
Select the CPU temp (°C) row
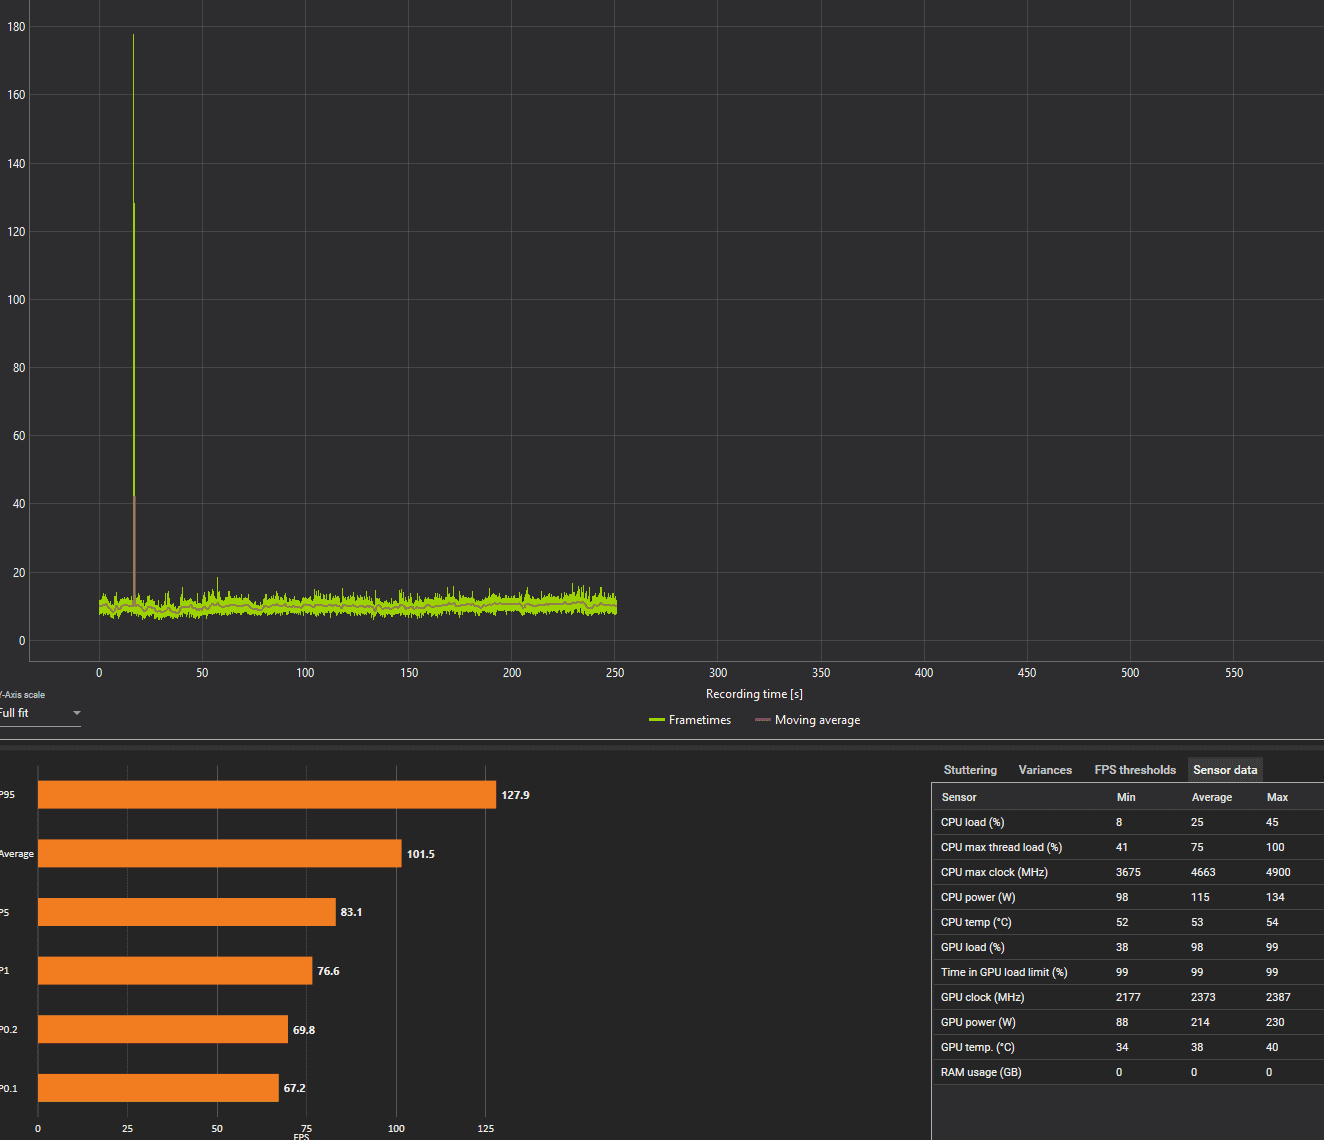pyautogui.click(x=1128, y=922)
